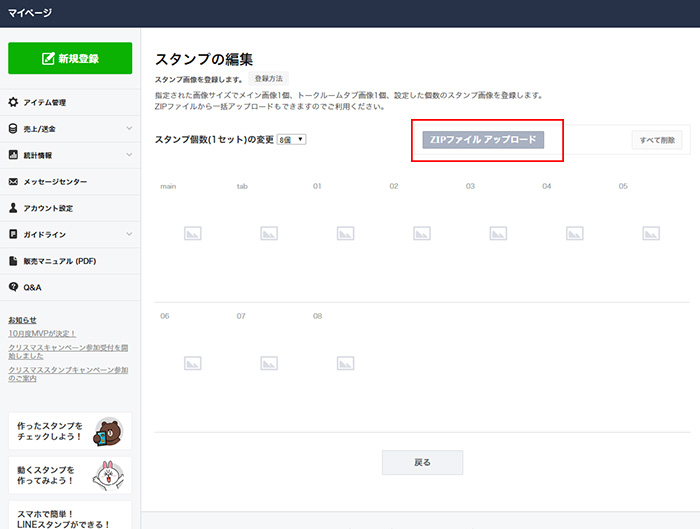Open the stamp count 8個 dropdown
Viewport: 700px width, 529px height.
coord(292,139)
